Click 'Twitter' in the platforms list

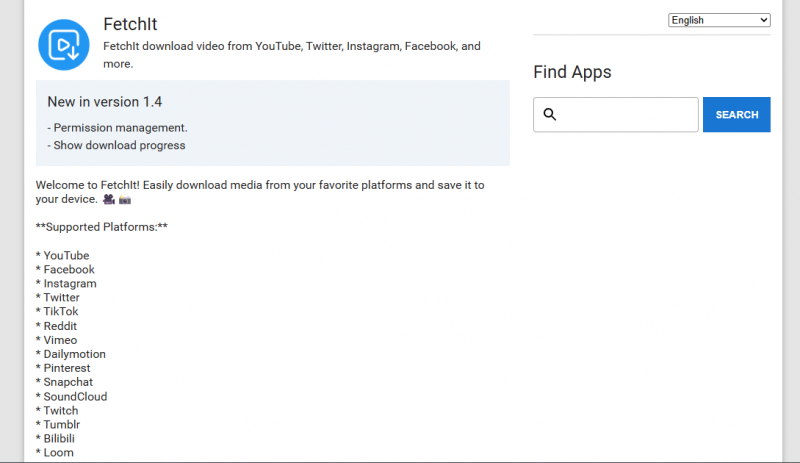tap(61, 297)
